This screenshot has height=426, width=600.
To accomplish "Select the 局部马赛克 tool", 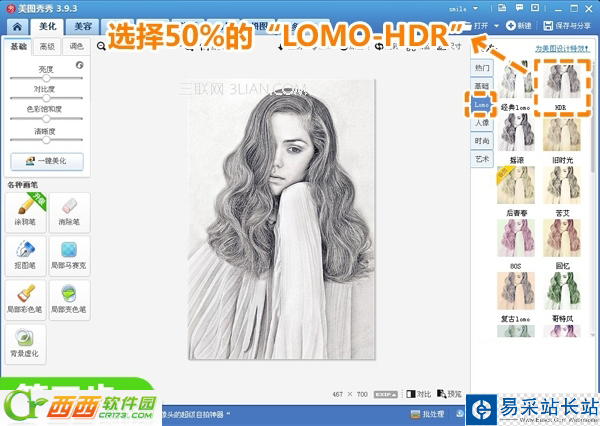I will pyautogui.click(x=69, y=256).
